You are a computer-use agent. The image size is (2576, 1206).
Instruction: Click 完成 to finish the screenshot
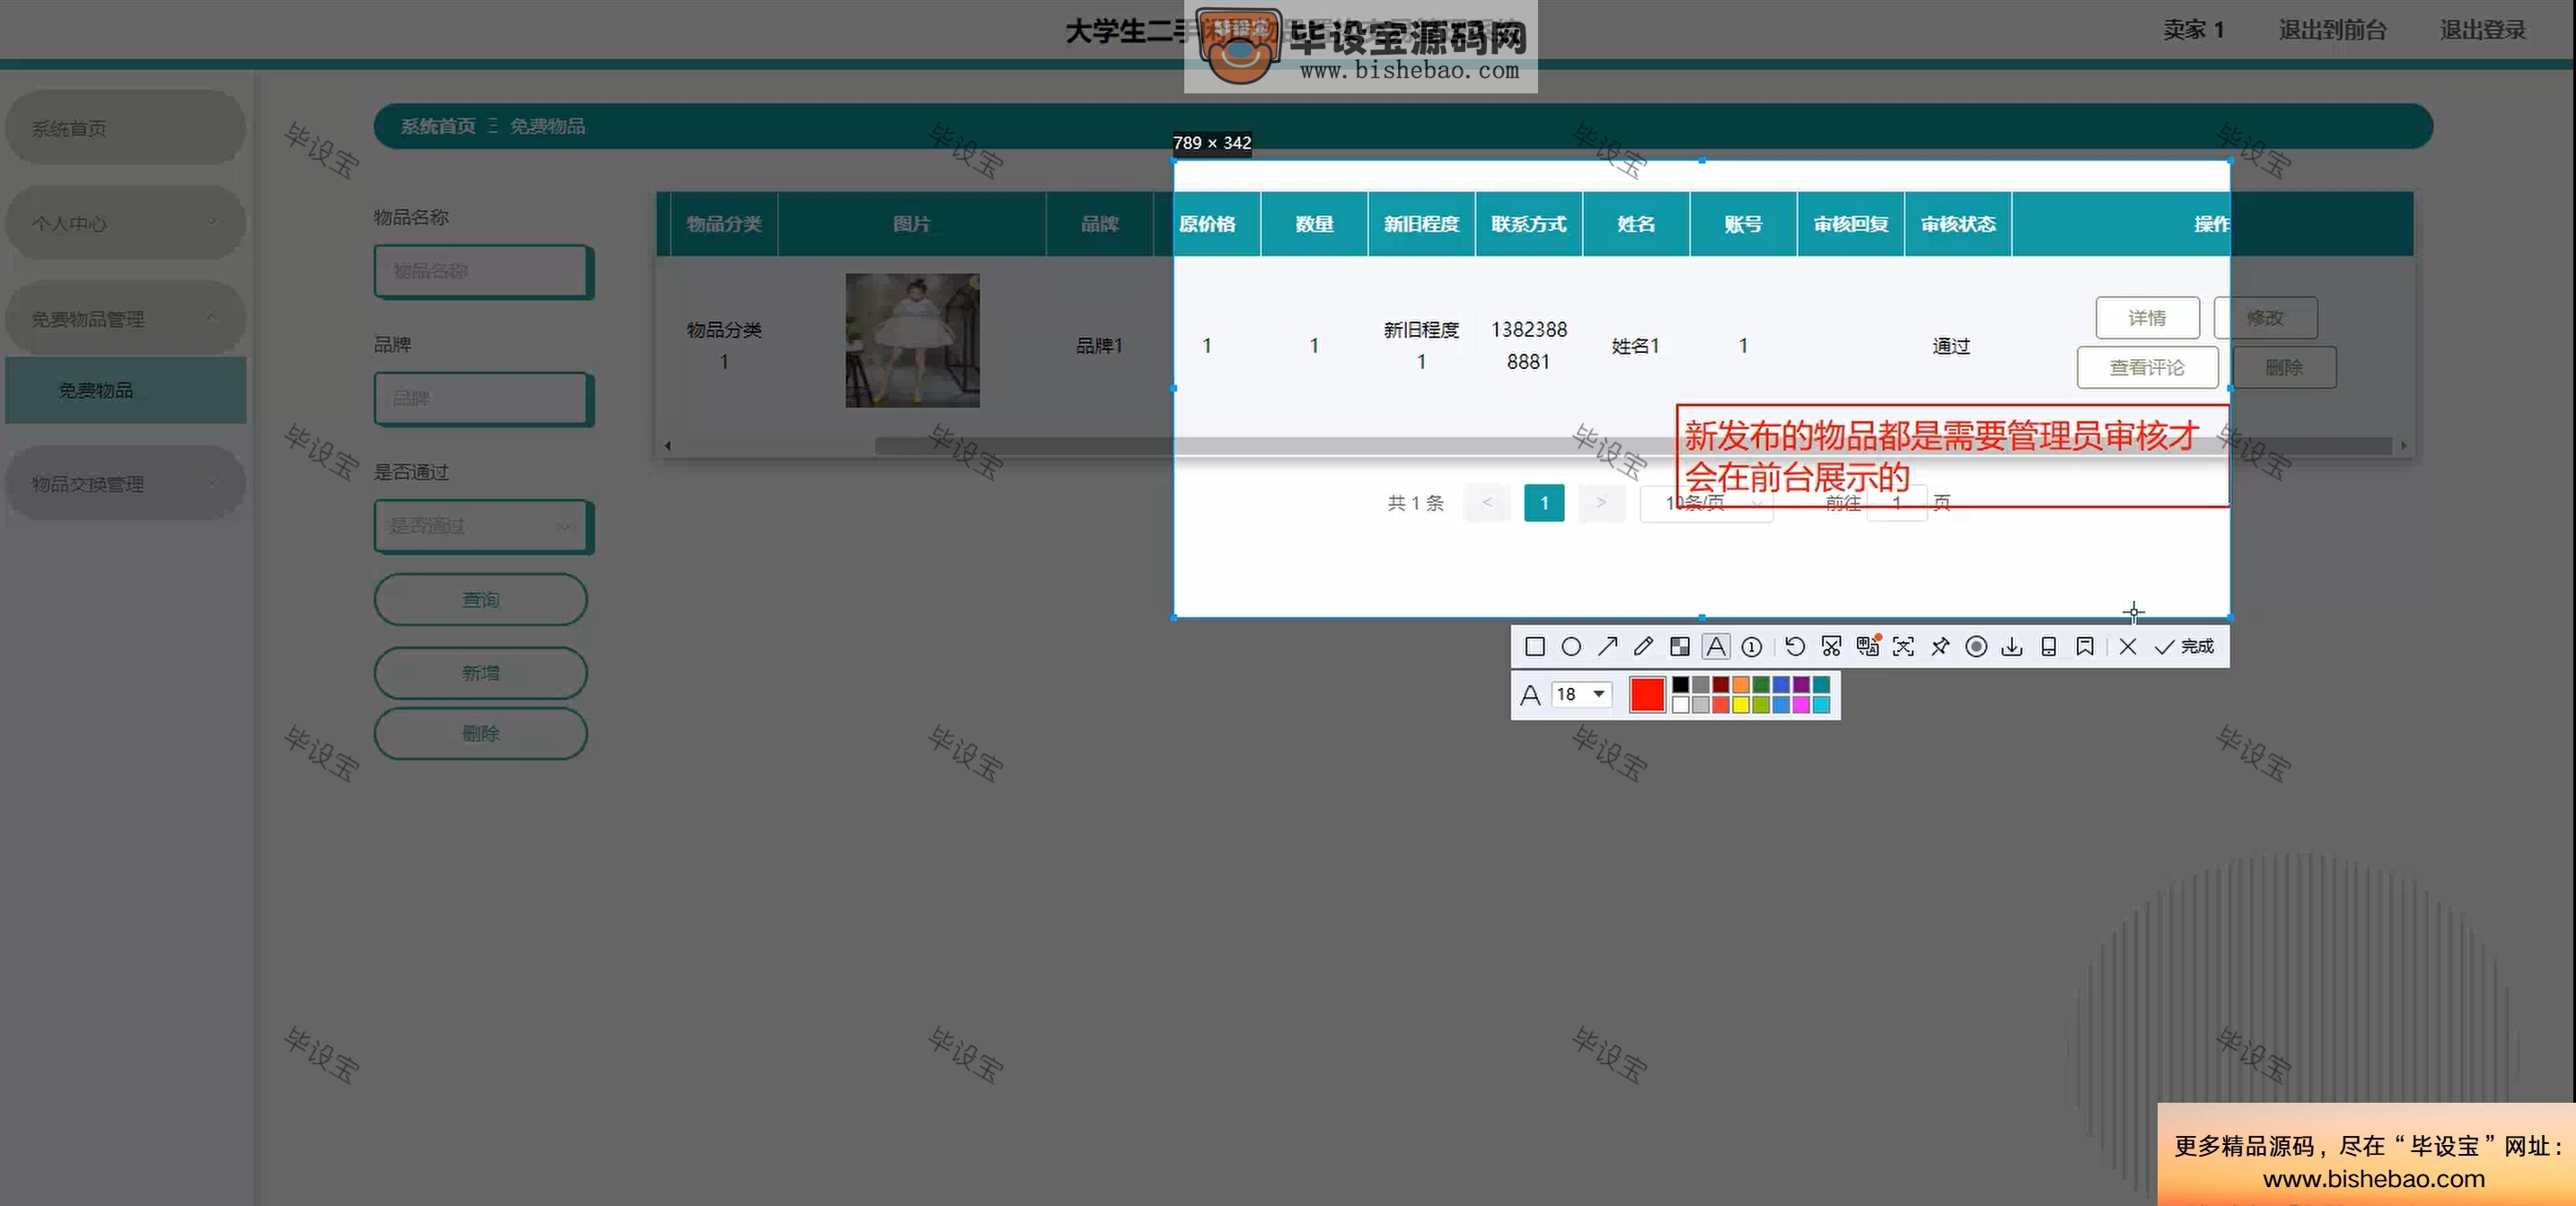tap(2184, 647)
